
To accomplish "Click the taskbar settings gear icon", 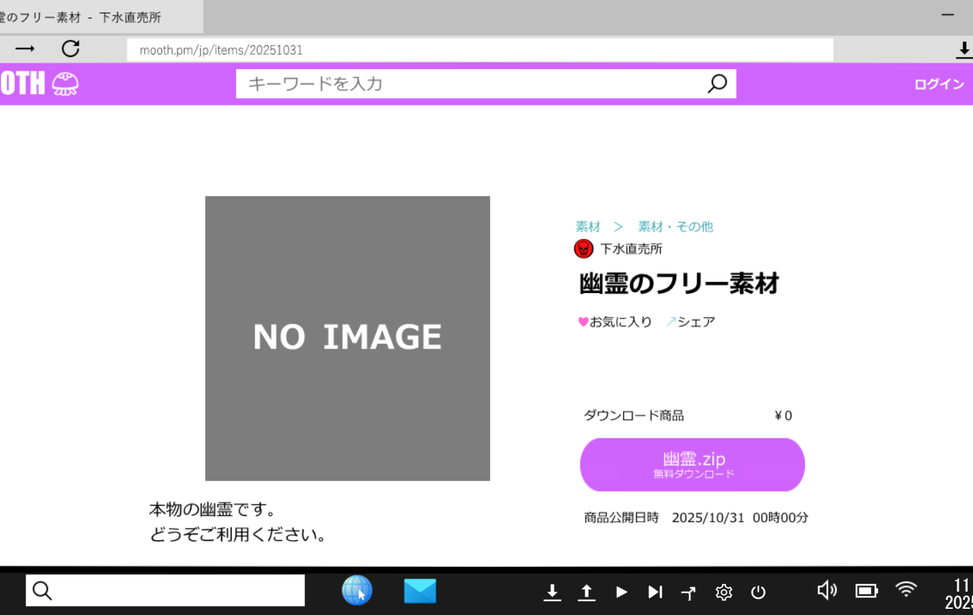I will [724, 592].
